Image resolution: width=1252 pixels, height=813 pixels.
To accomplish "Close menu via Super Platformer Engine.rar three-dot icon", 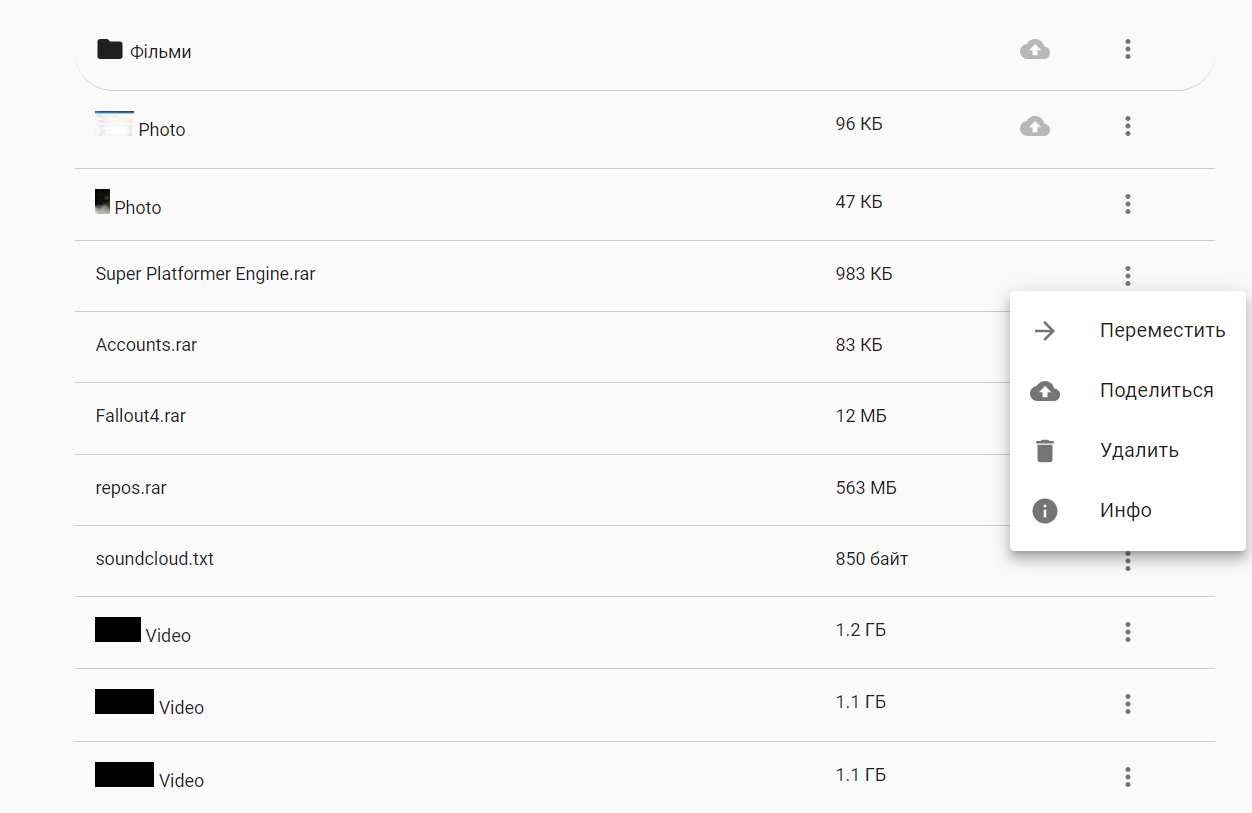I will pyautogui.click(x=1128, y=275).
